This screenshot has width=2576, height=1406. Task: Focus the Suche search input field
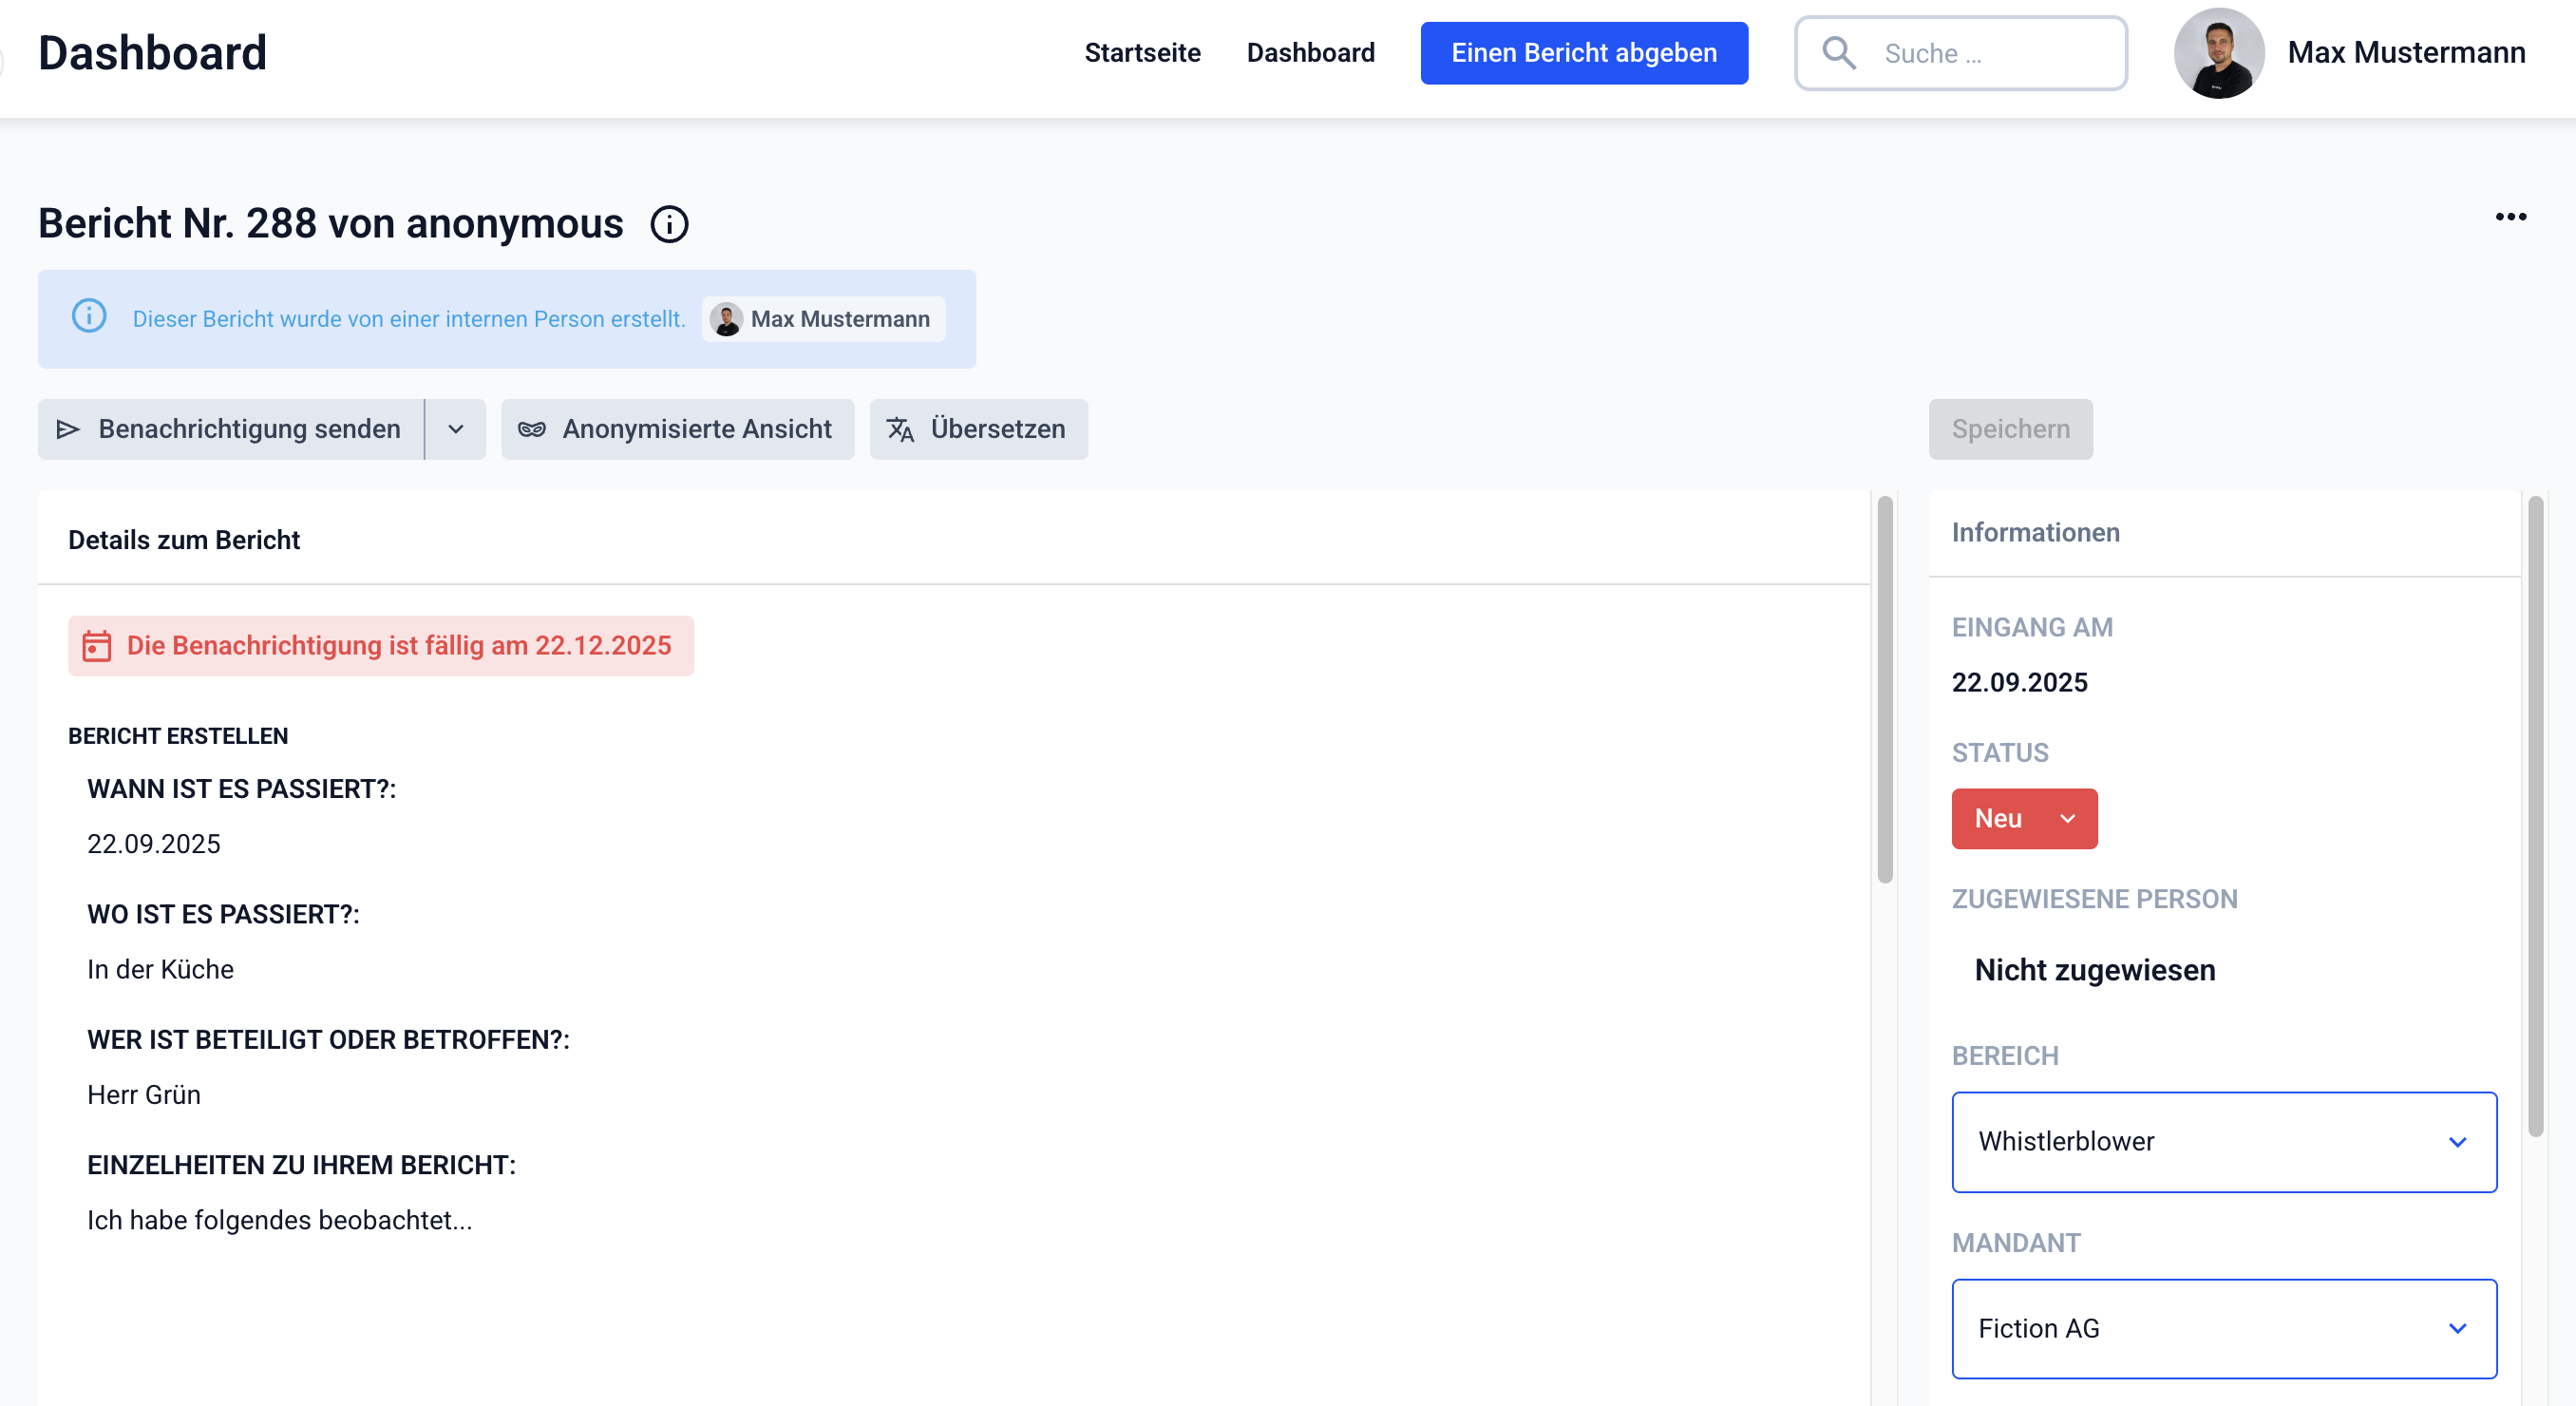(1990, 53)
